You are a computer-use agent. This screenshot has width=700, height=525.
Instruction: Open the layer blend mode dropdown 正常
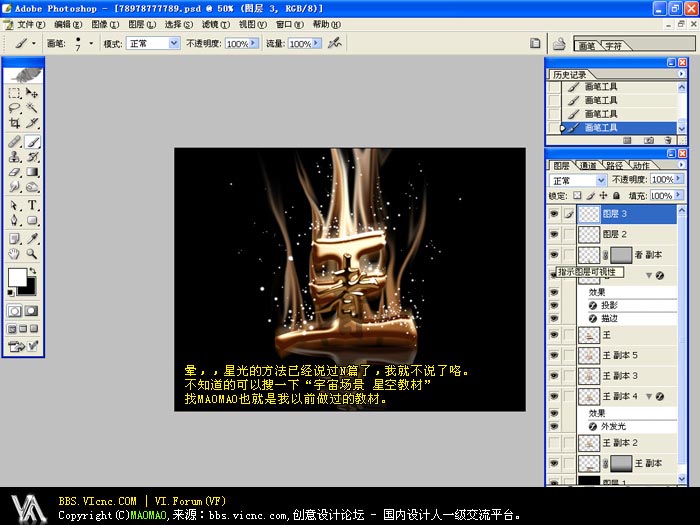(579, 180)
